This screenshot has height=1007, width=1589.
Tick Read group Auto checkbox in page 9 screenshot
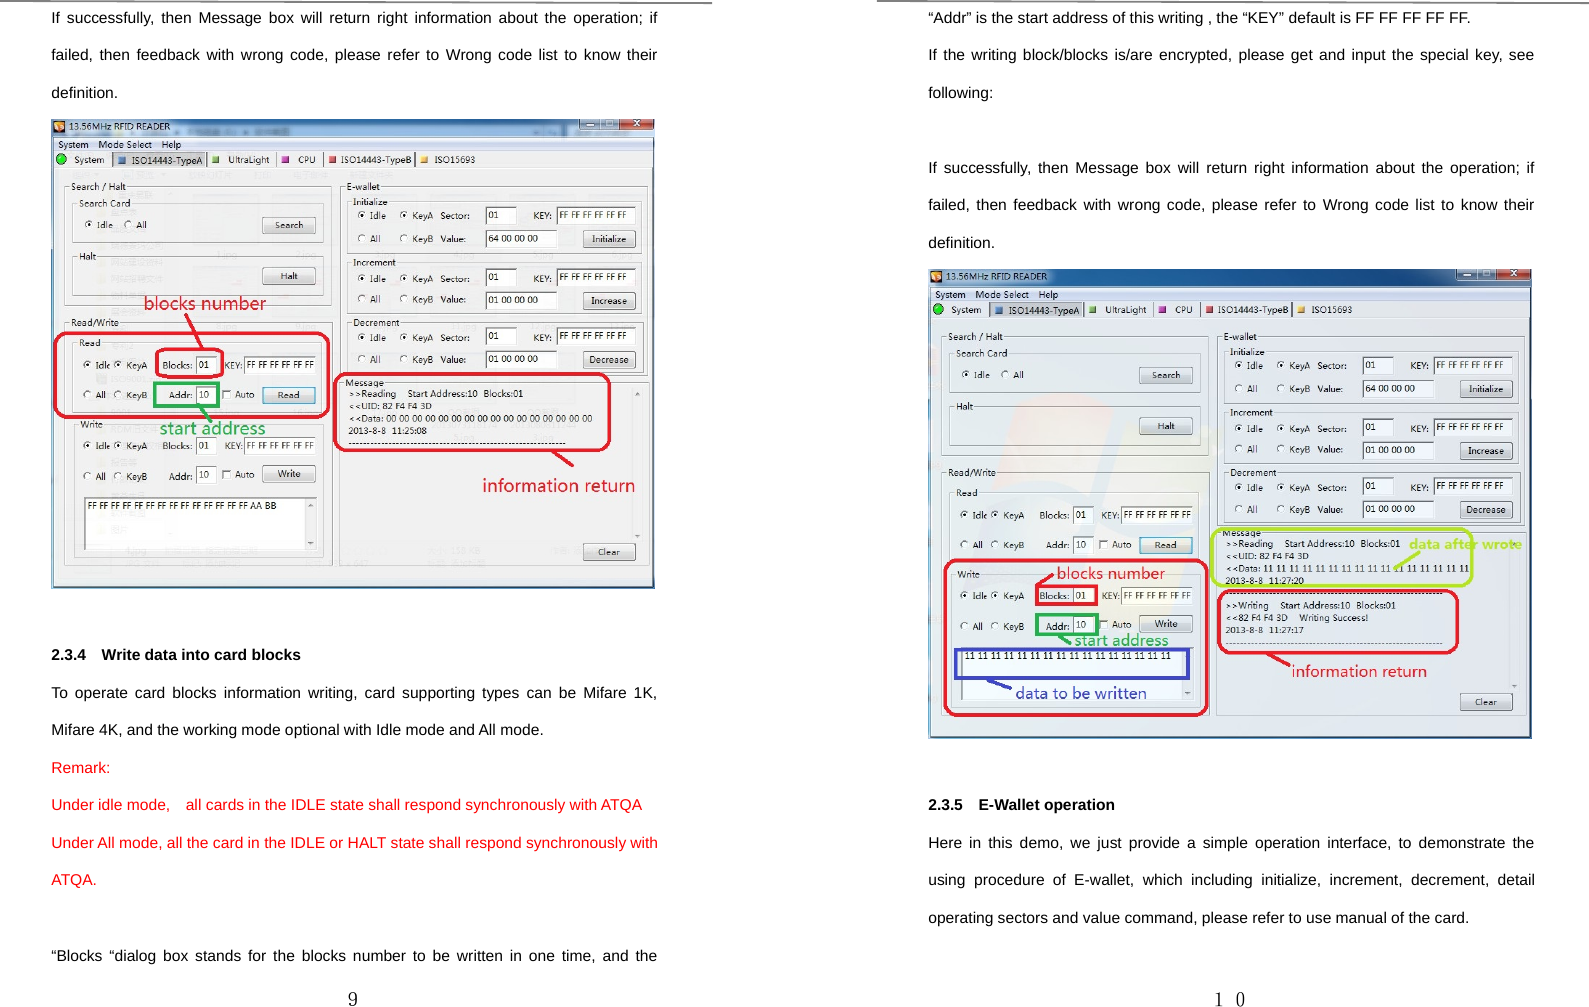[x=227, y=395]
